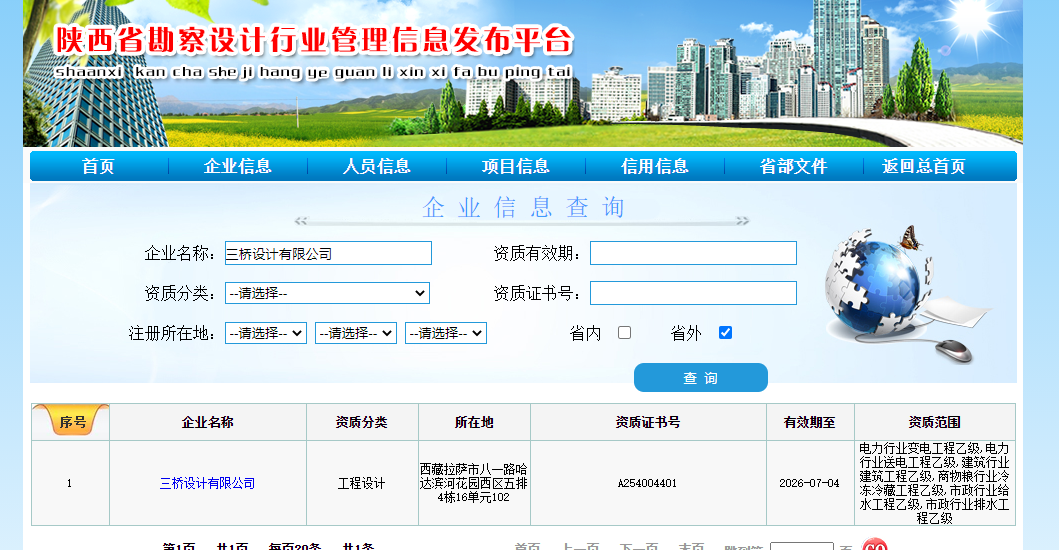The width and height of the screenshot is (1059, 550).
Task: Click the 资质证书号 input field
Action: (x=693, y=293)
